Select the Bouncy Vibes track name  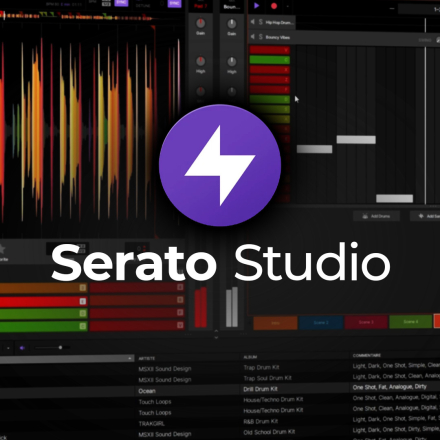[278, 37]
